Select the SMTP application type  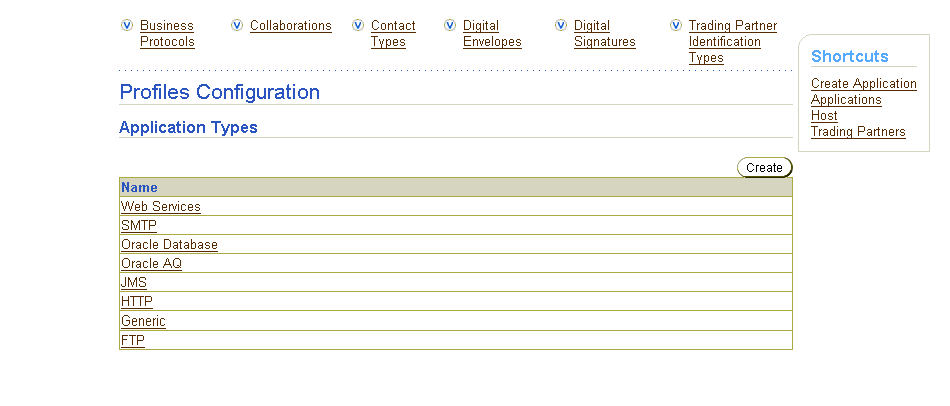[139, 226]
